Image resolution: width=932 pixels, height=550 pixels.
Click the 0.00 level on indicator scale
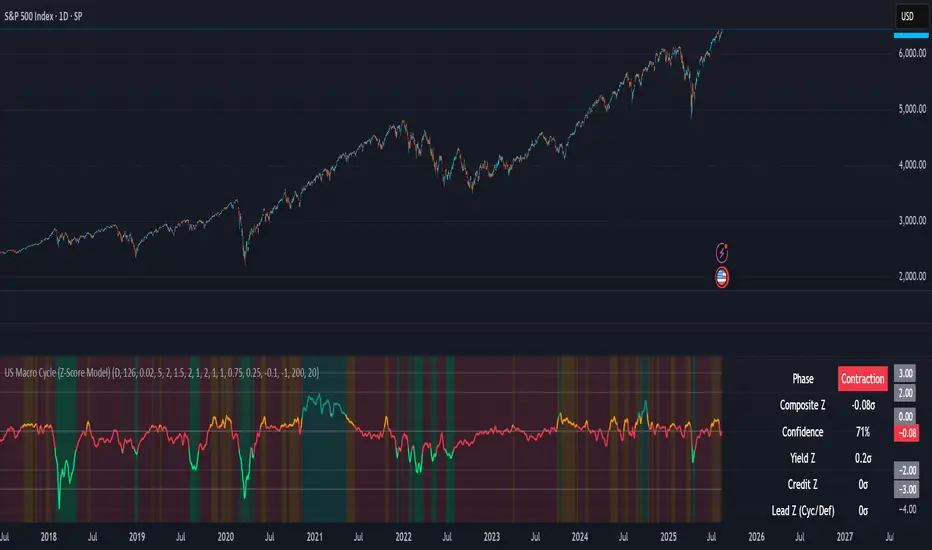(x=906, y=416)
